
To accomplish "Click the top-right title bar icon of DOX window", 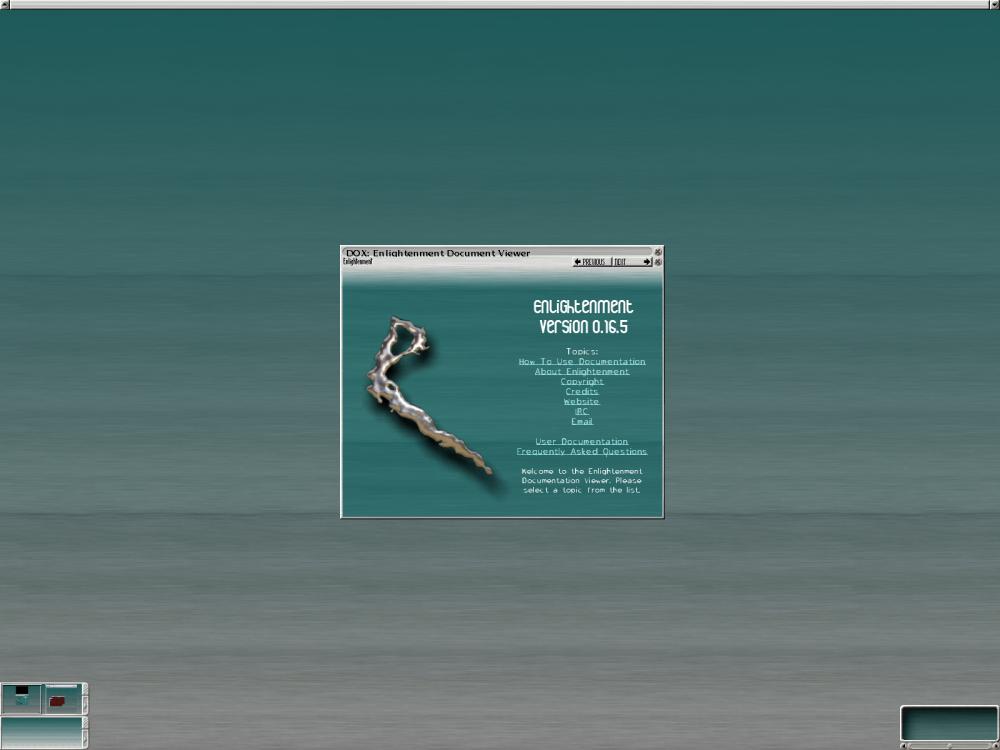I will click(658, 252).
